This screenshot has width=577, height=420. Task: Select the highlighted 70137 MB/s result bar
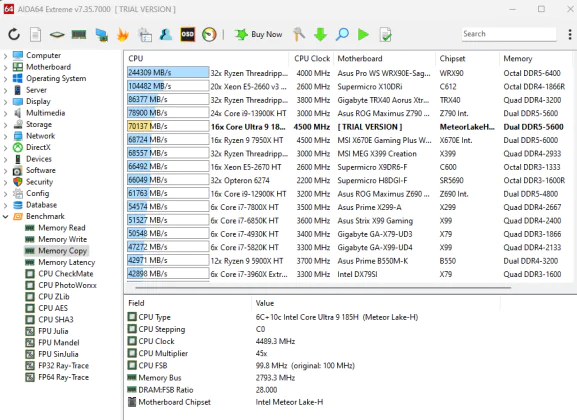[x=168, y=126]
